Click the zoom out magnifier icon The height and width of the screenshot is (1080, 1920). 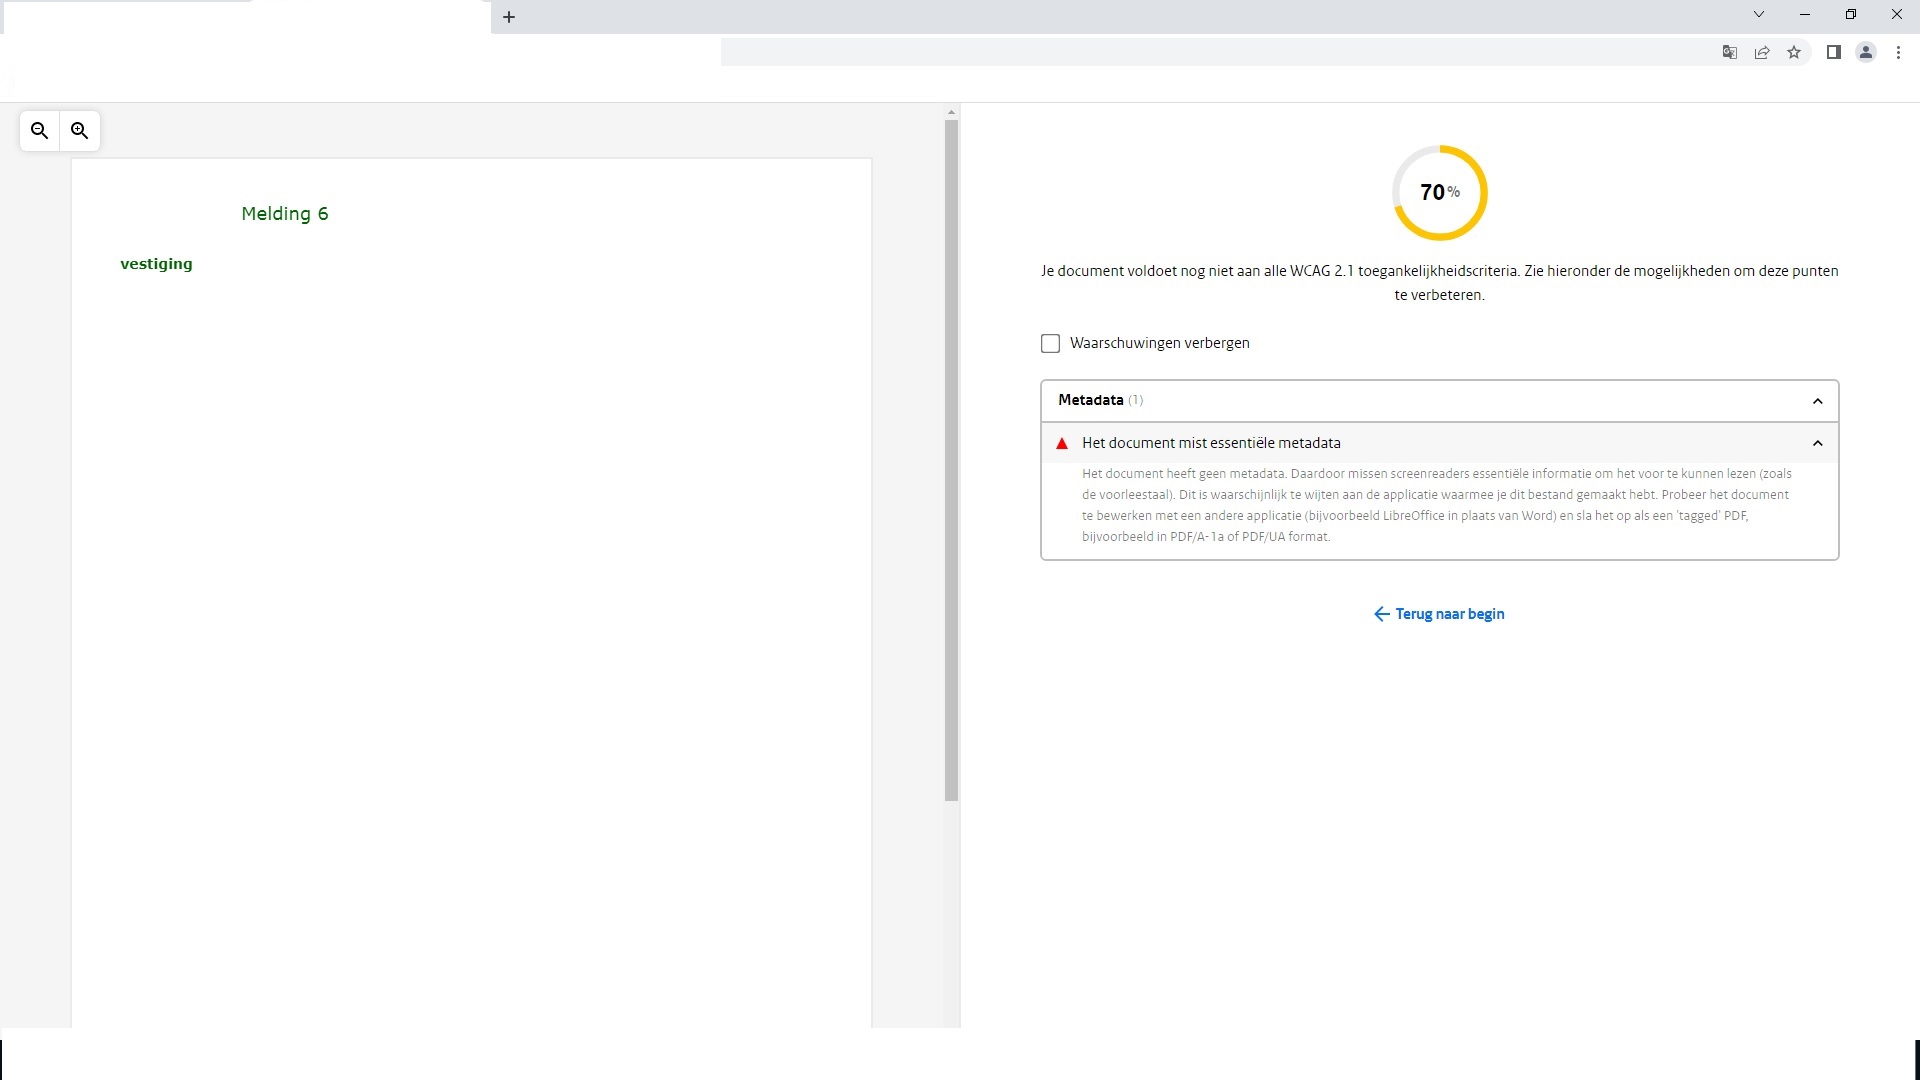pos(40,131)
